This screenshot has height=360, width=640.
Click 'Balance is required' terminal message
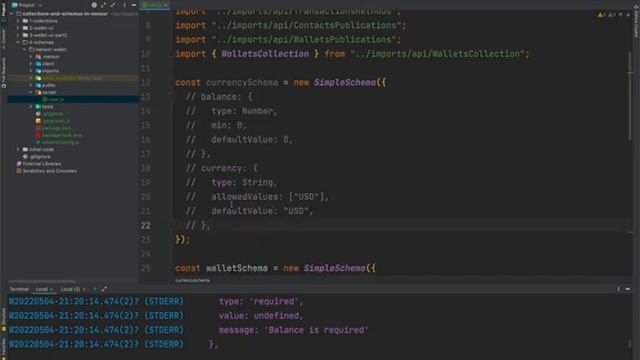click(x=316, y=330)
